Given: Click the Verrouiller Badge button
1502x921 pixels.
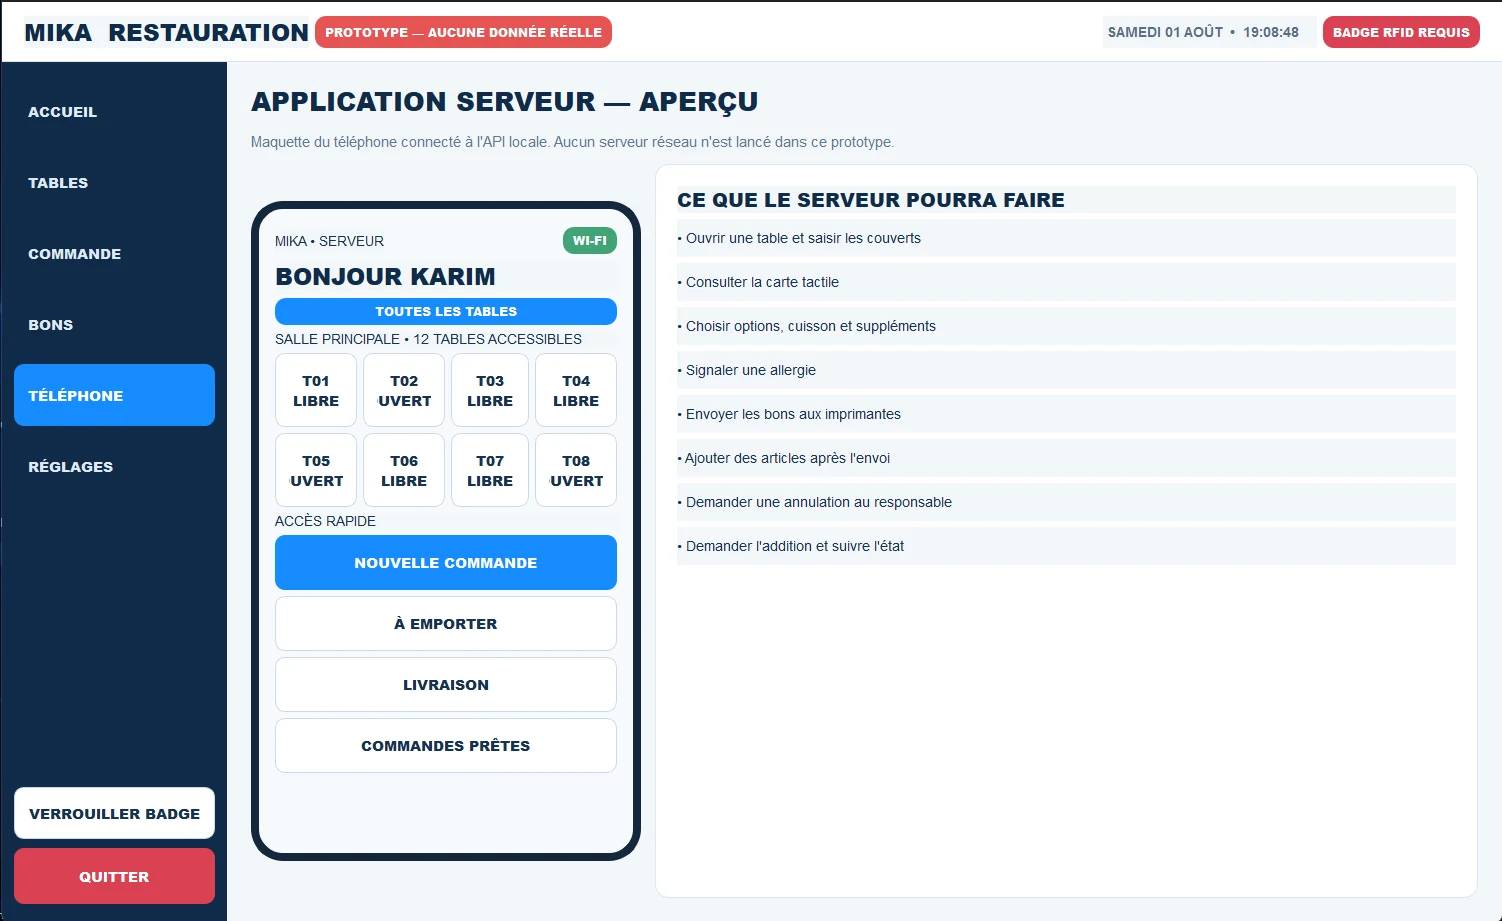Looking at the screenshot, I should [114, 813].
